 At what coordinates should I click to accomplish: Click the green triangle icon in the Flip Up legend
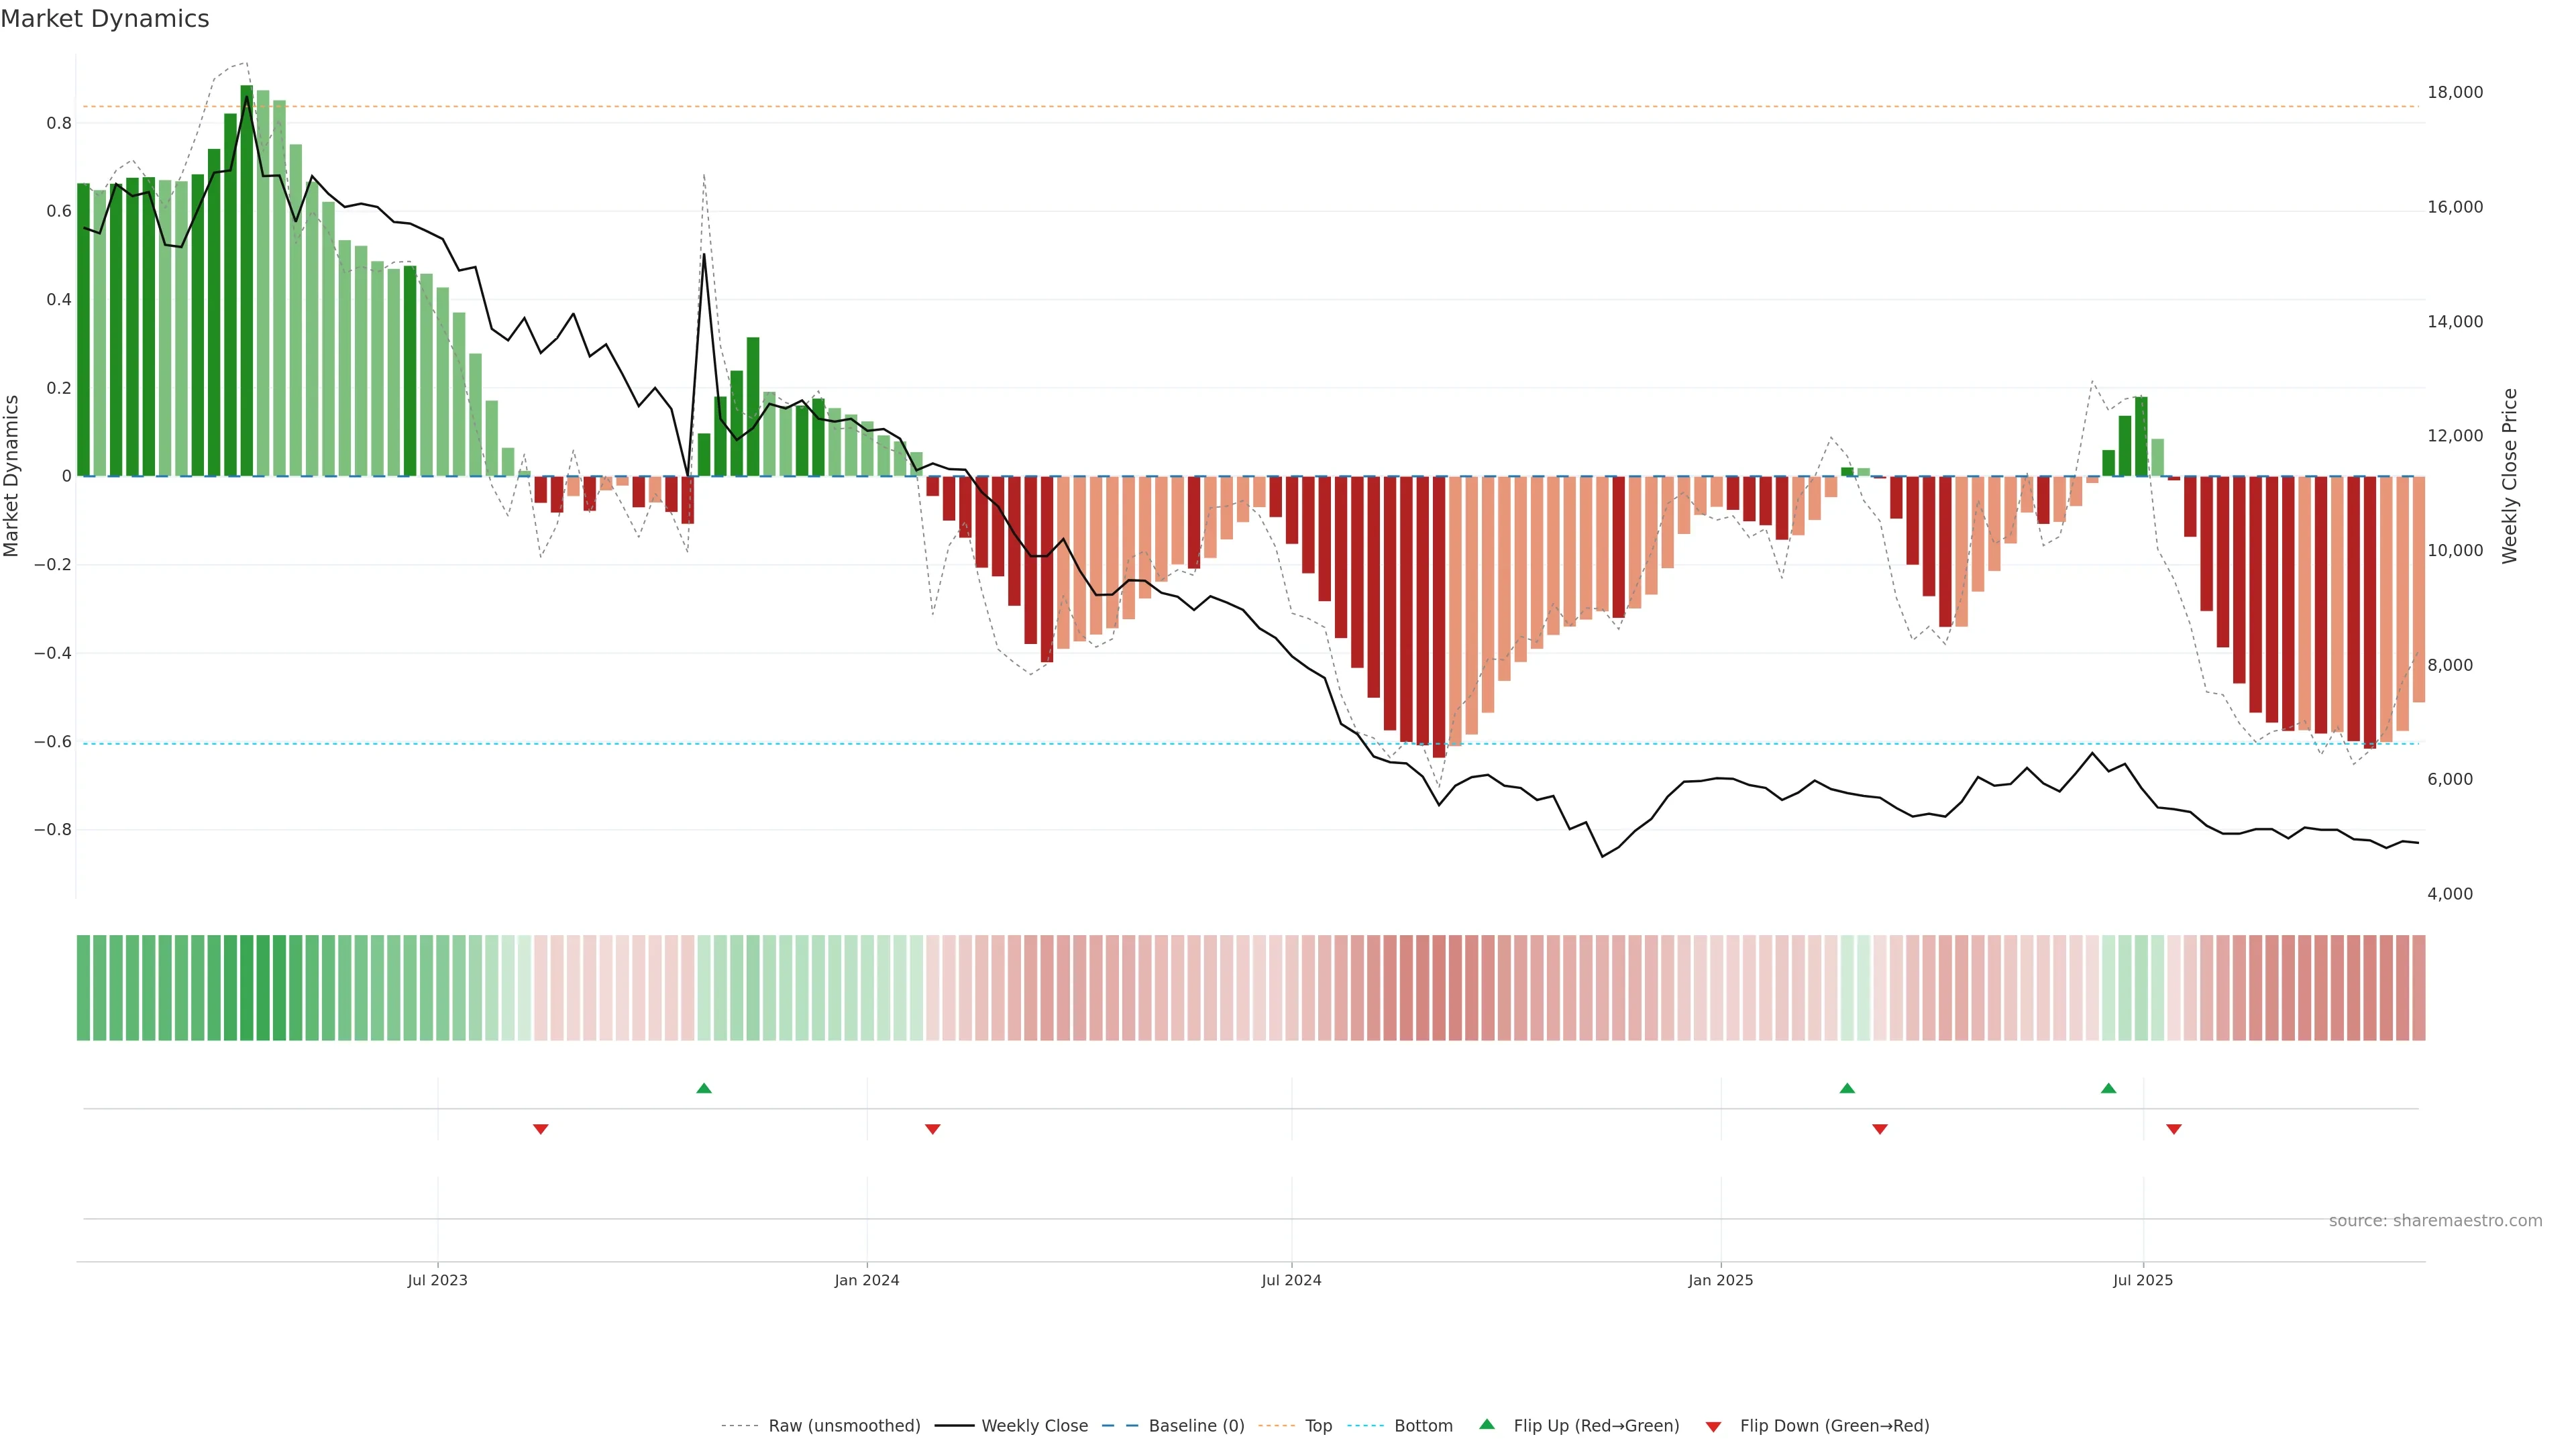(1487, 1424)
